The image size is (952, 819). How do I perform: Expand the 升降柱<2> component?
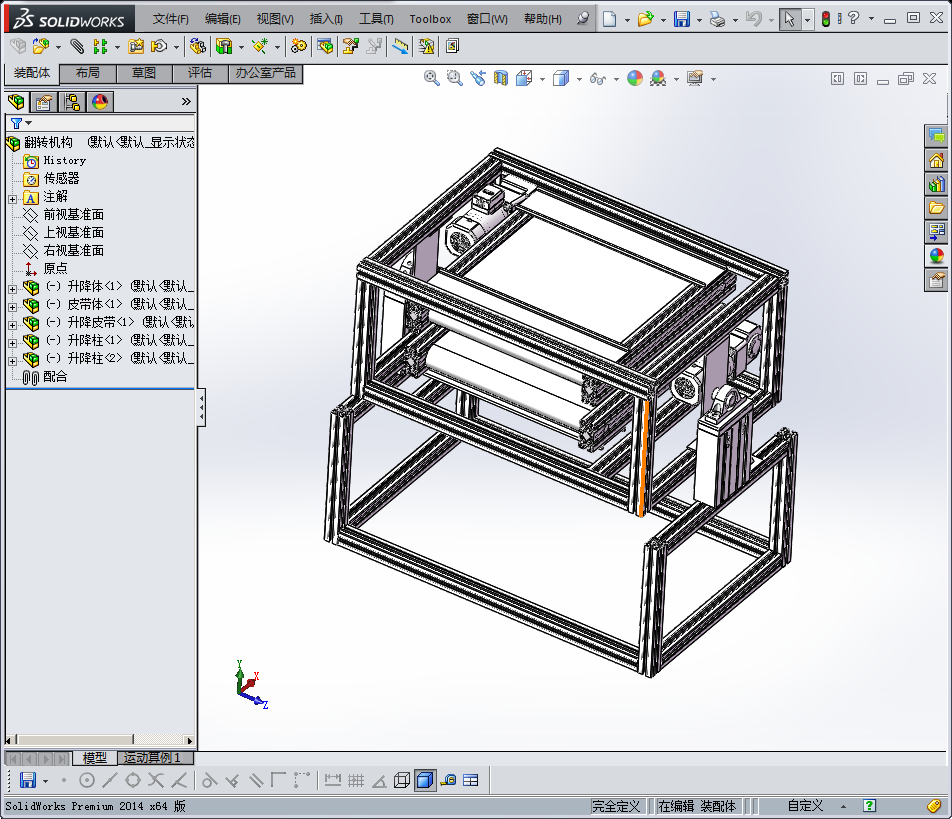pos(12,361)
